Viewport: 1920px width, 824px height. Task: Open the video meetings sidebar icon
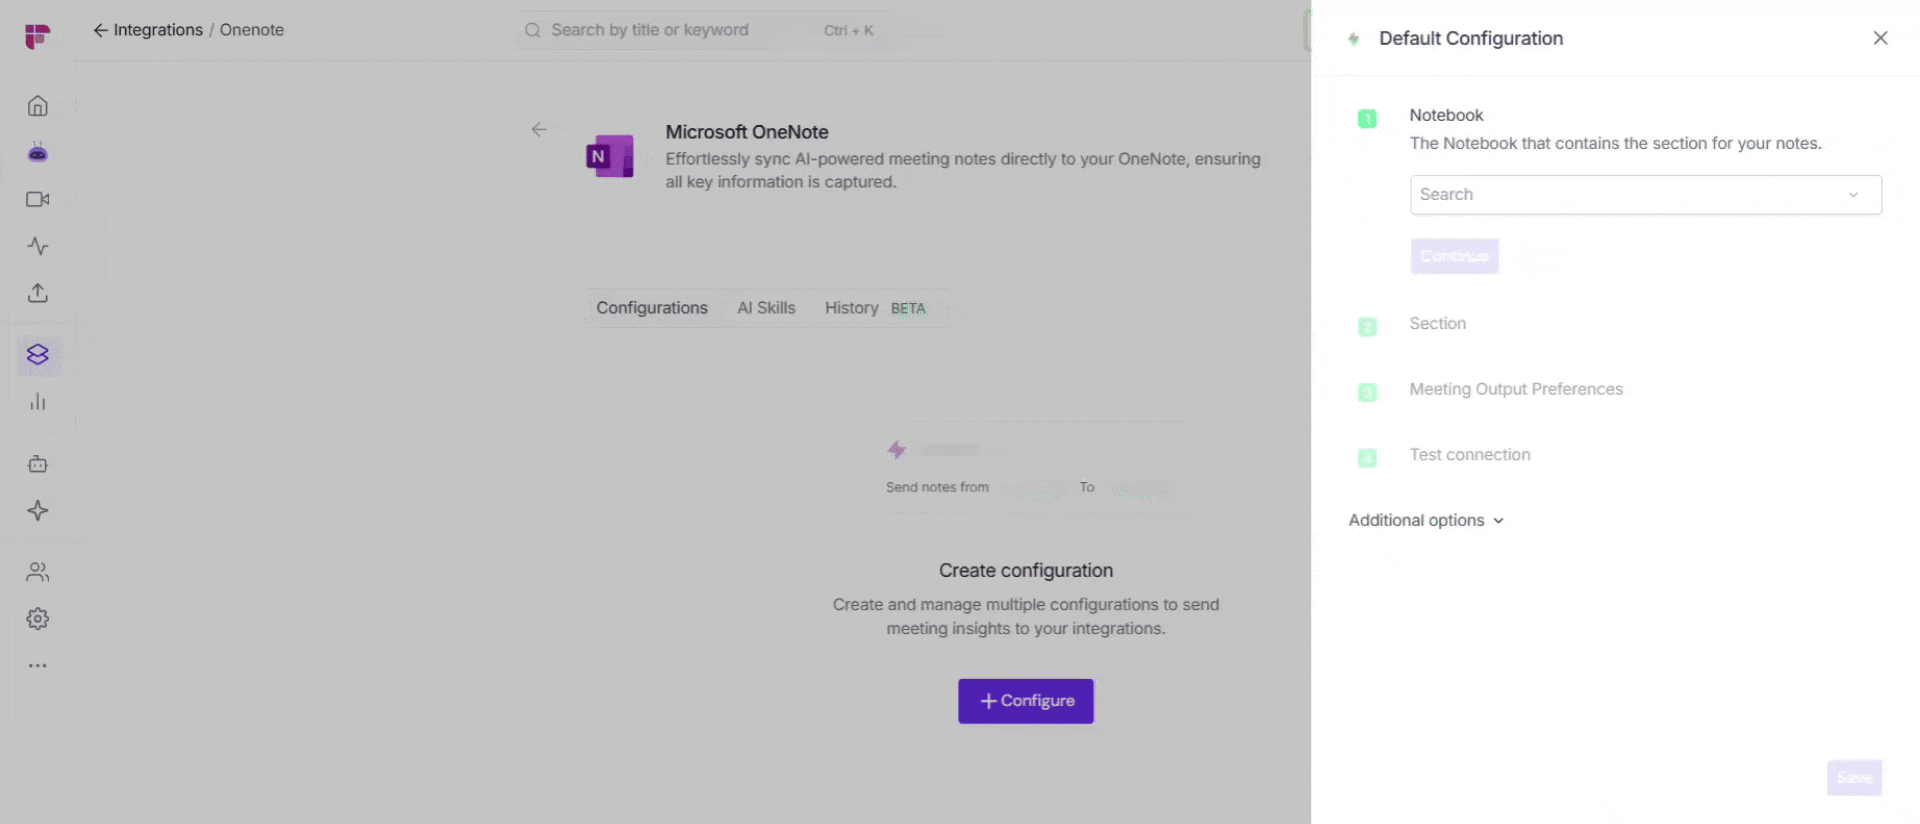[38, 199]
